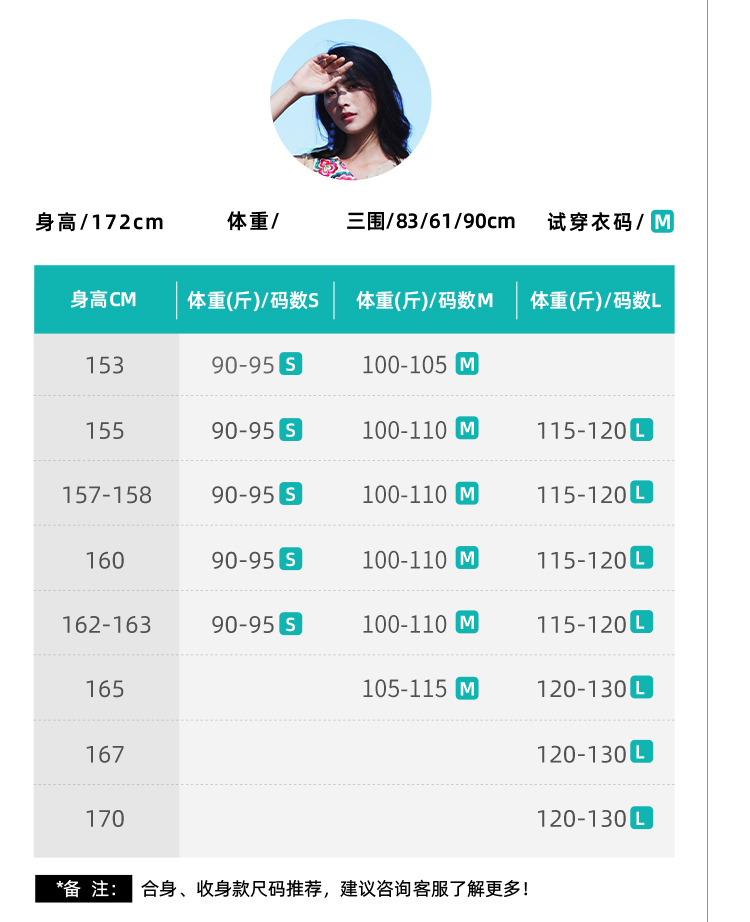The image size is (750, 922).
Task: Select the 体重(斤)/码数M column header
Action: (x=425, y=300)
